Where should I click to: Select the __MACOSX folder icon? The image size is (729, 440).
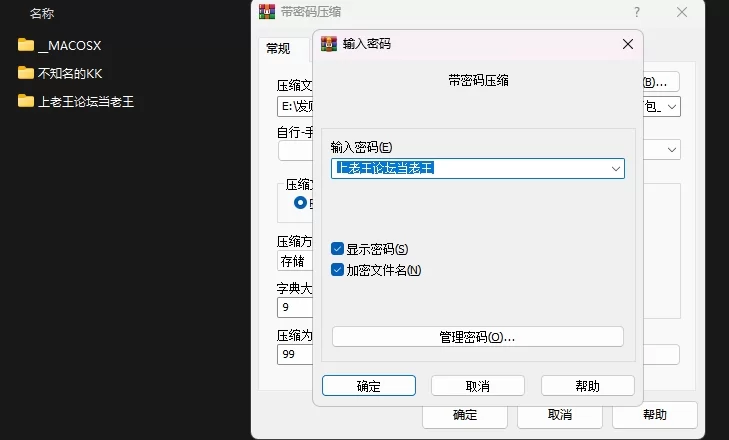[x=26, y=45]
